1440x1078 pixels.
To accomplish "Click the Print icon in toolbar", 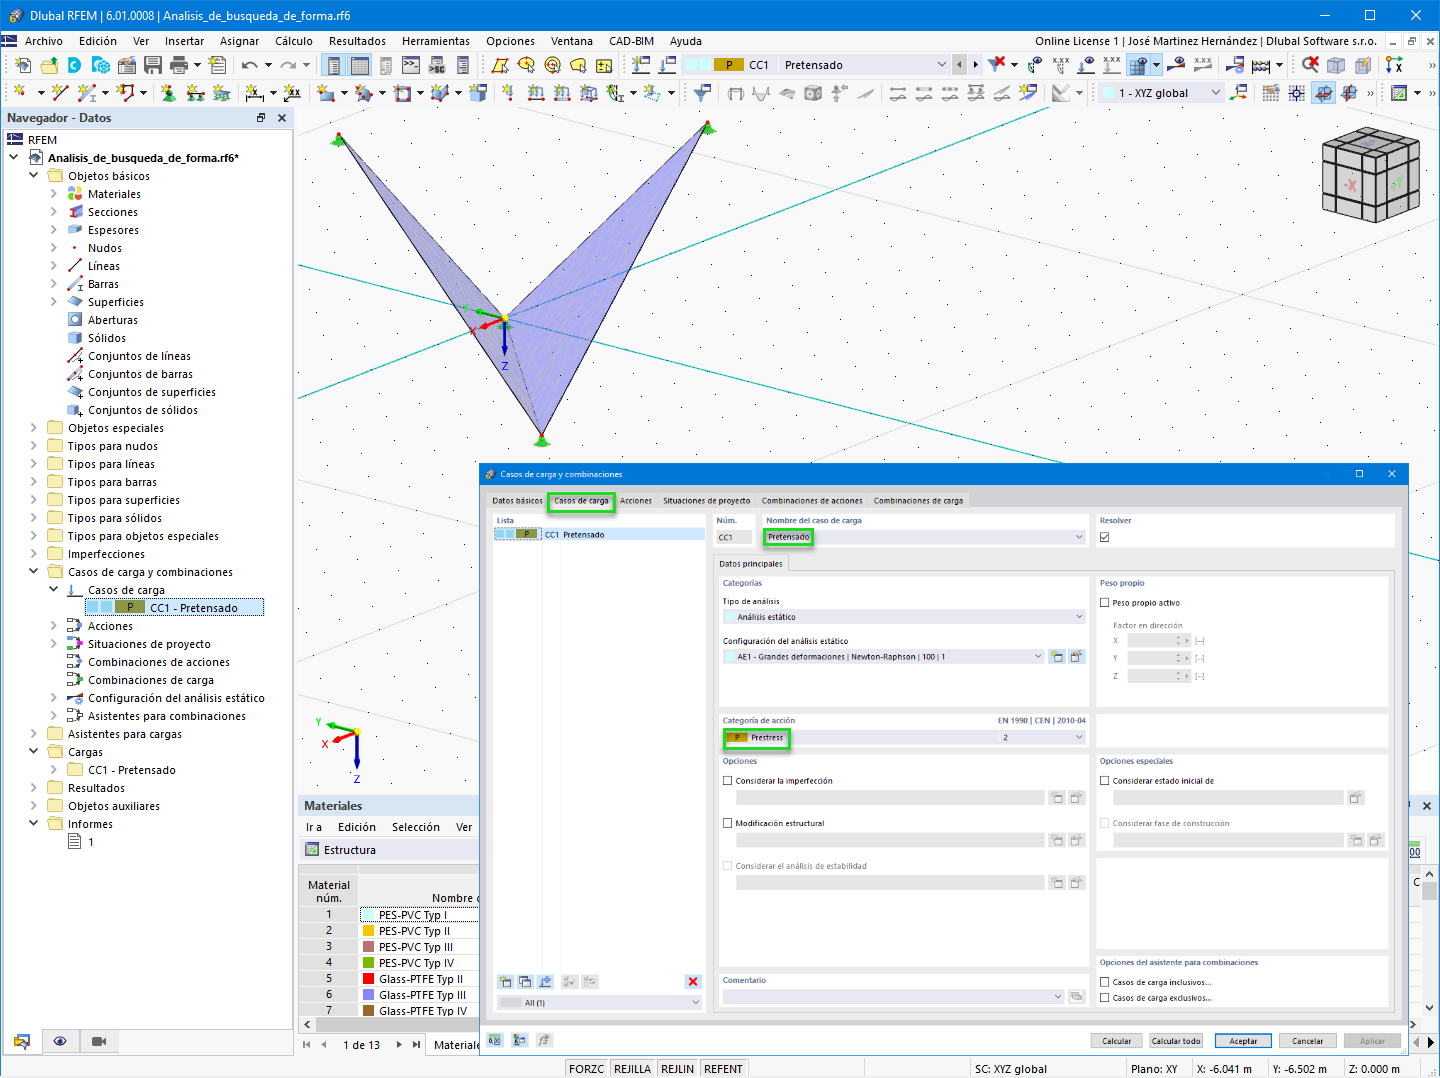I will coord(179,65).
